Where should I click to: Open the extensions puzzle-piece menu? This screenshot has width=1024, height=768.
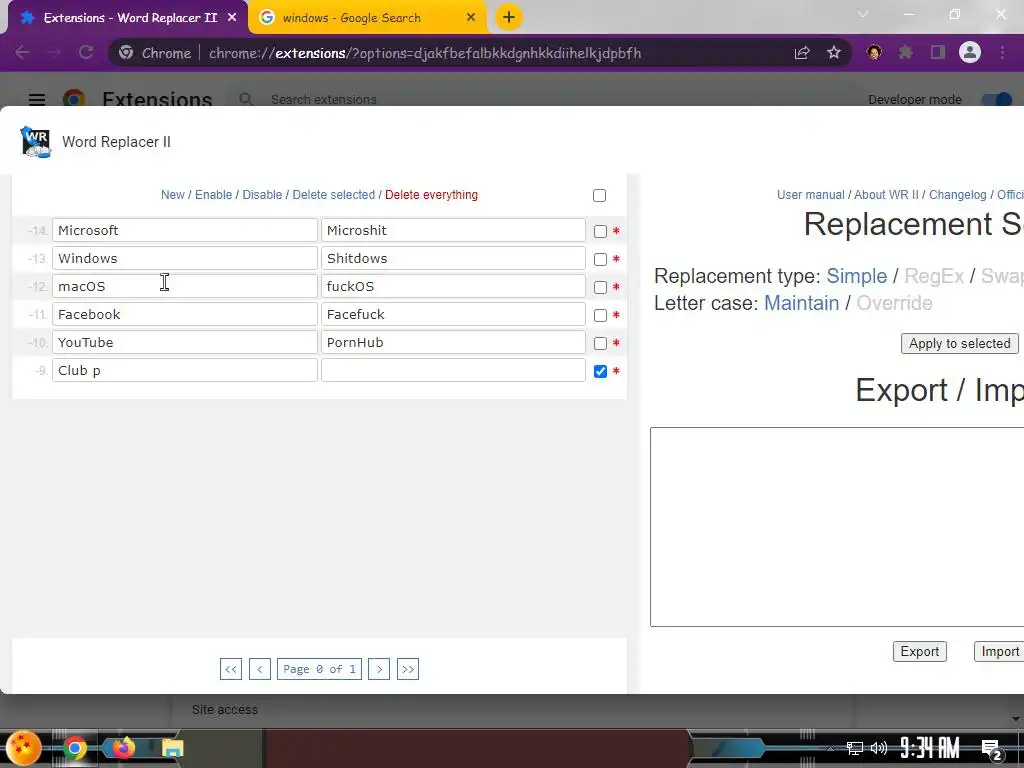pos(905,52)
